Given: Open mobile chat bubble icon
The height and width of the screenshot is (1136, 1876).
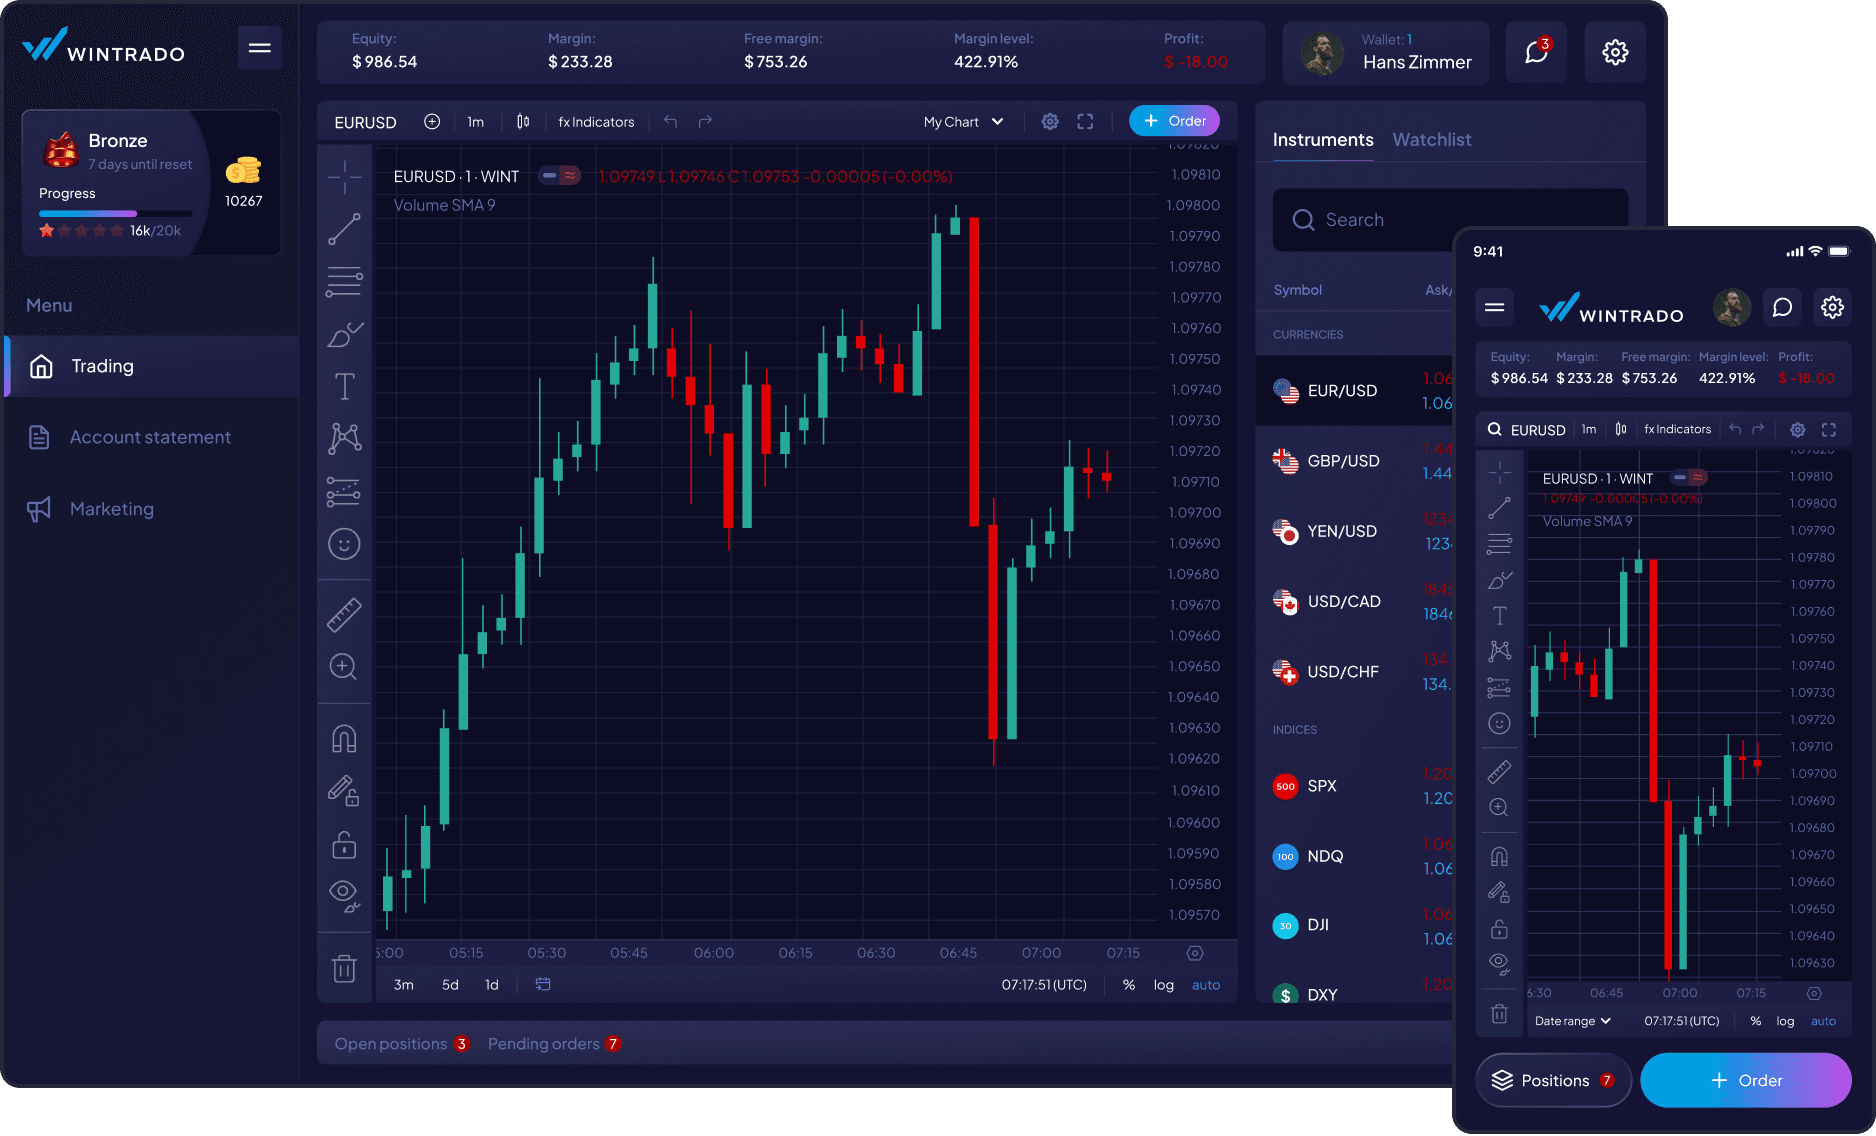Looking at the screenshot, I should (1782, 307).
